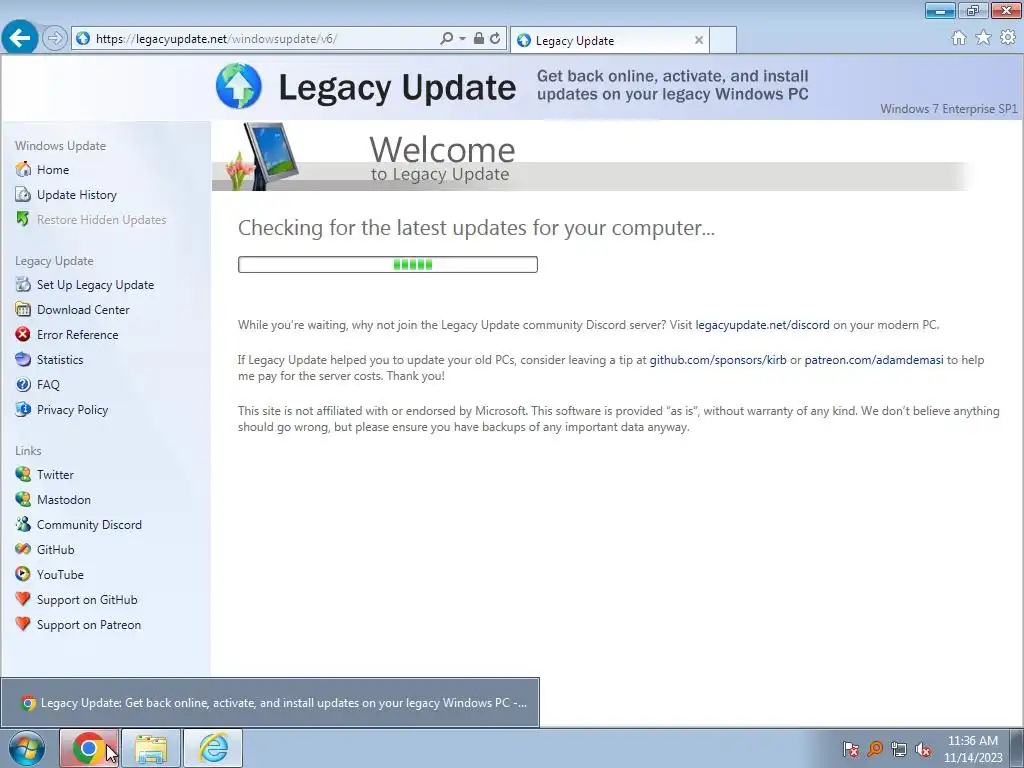This screenshot has width=1024, height=768.
Task: Open the Community Discord link text
Action: [89, 524]
